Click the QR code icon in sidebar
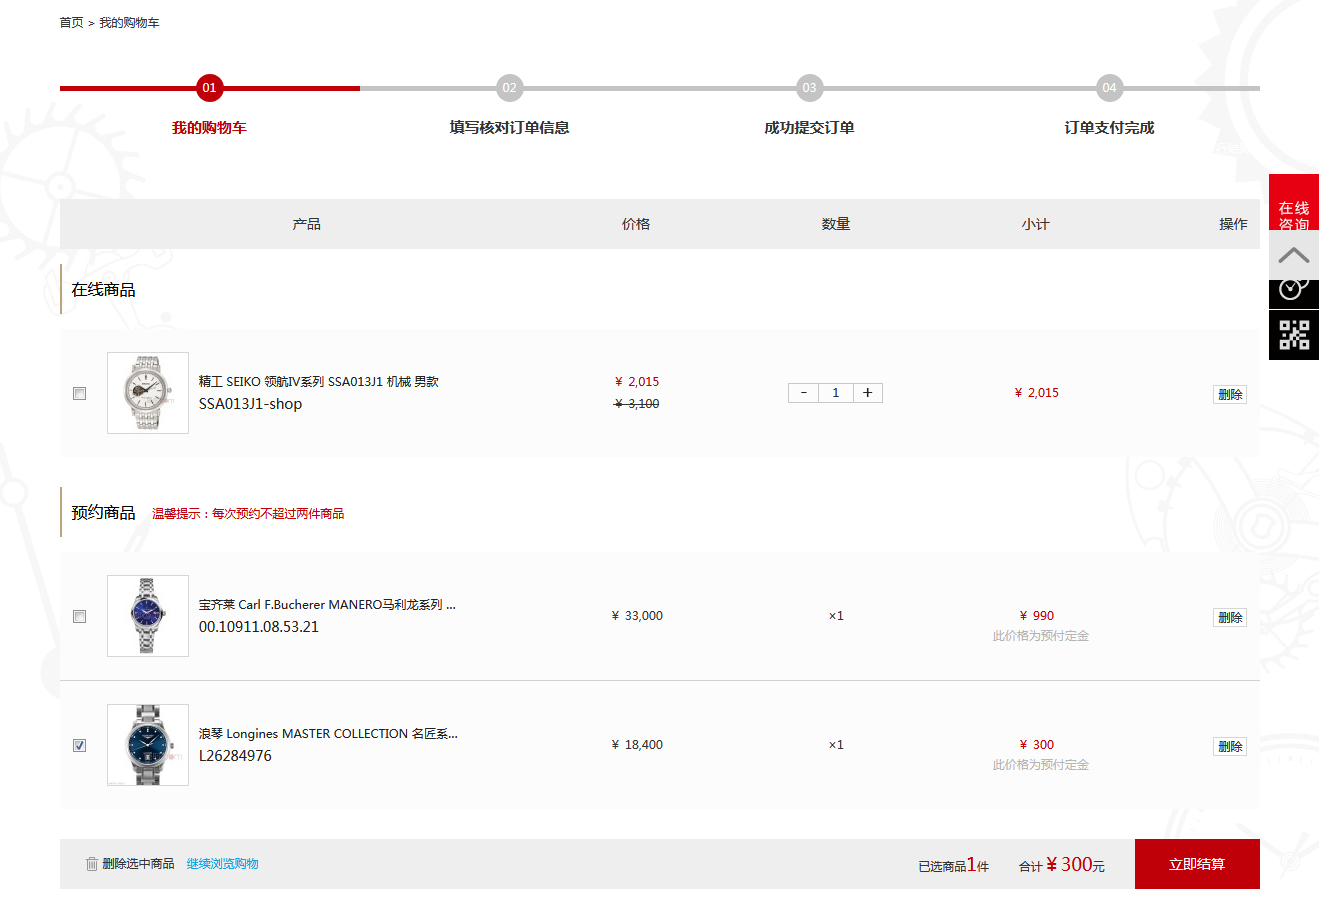 coord(1294,335)
